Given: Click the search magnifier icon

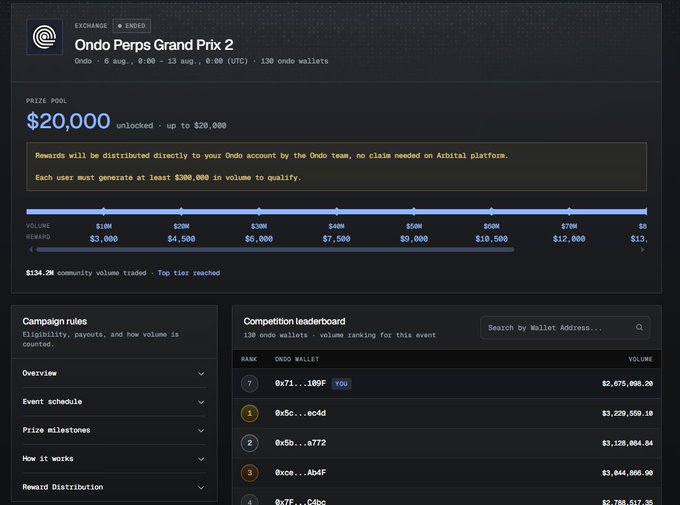Looking at the screenshot, I should pos(639,327).
